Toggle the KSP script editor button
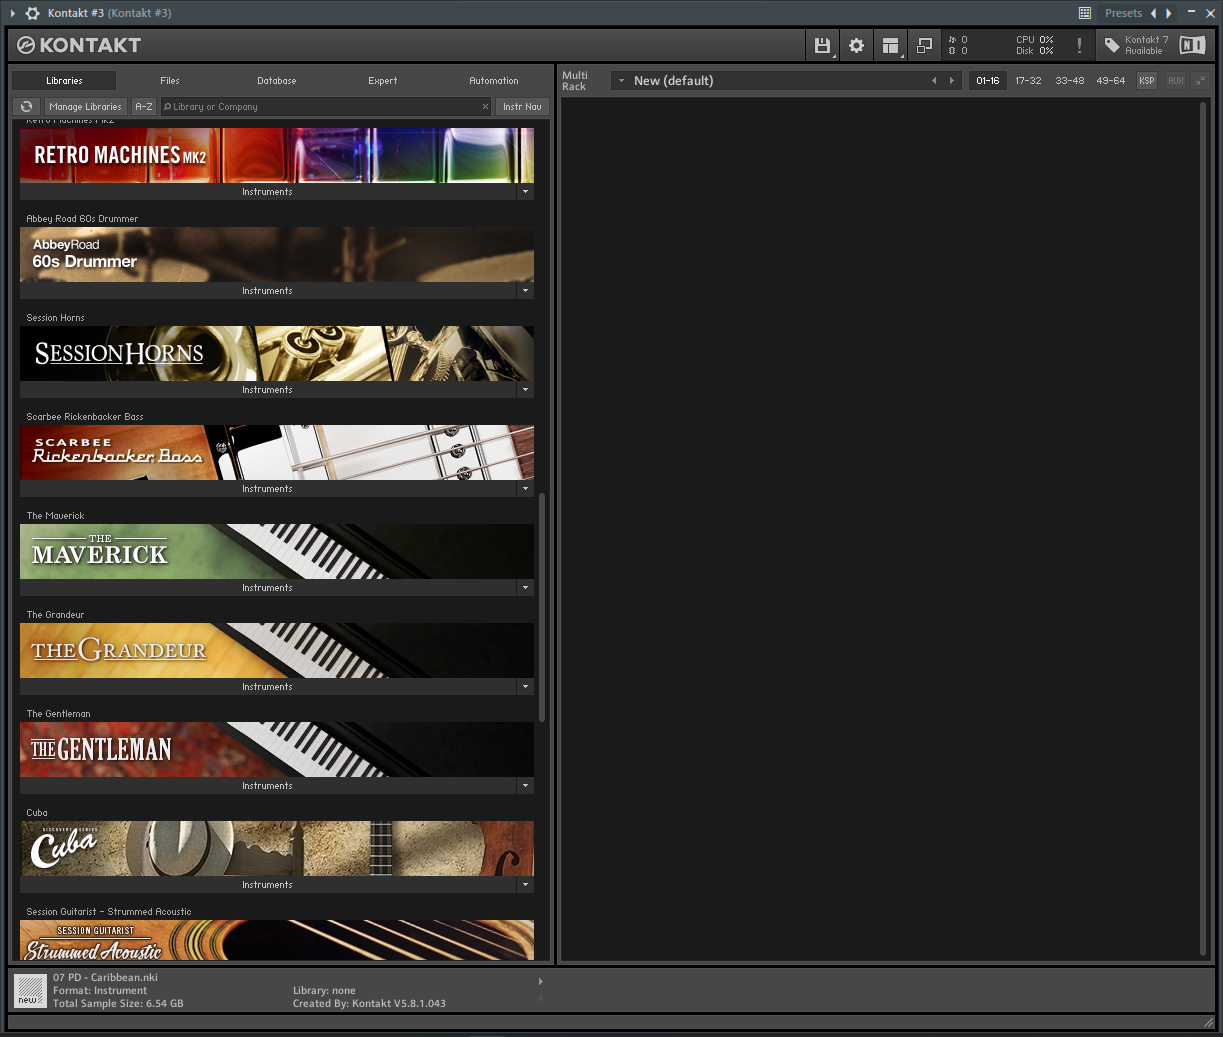Viewport: 1223px width, 1037px height. coord(1146,80)
